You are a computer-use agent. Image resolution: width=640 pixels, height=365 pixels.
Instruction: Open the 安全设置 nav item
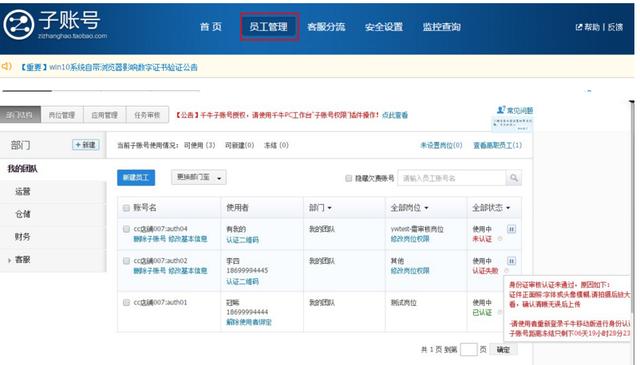pos(384,27)
